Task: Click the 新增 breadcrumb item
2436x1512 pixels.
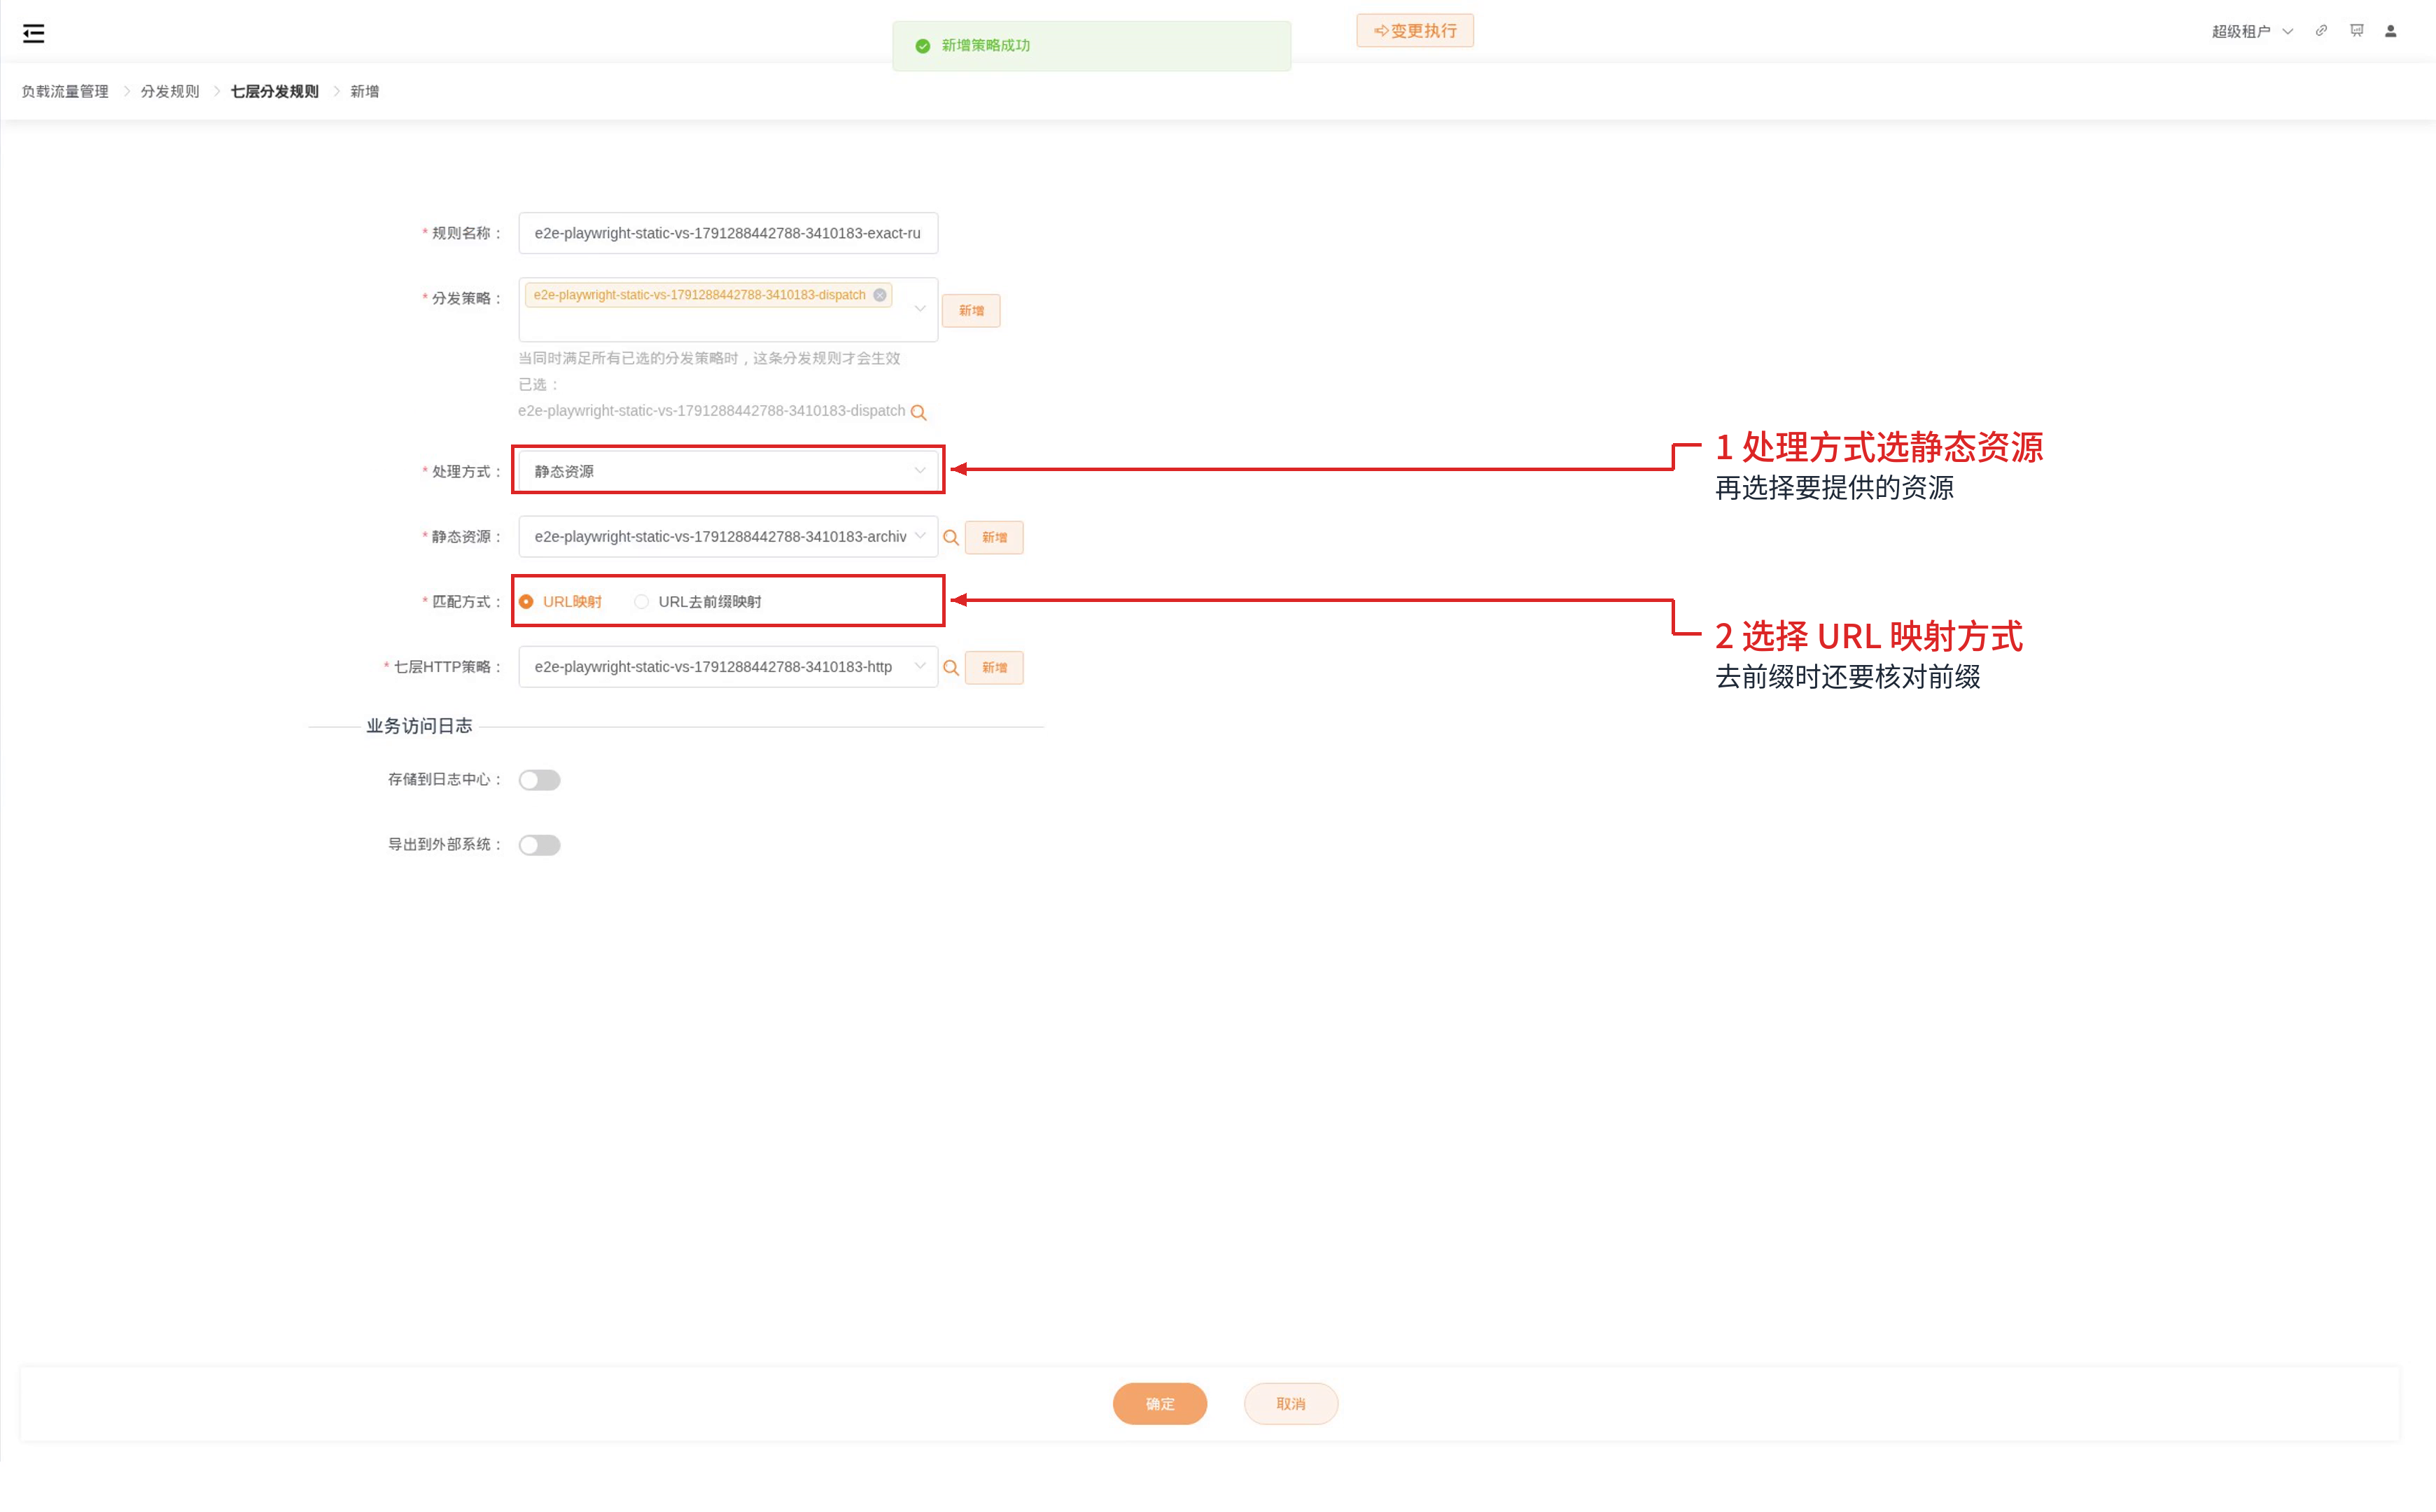Action: point(365,91)
